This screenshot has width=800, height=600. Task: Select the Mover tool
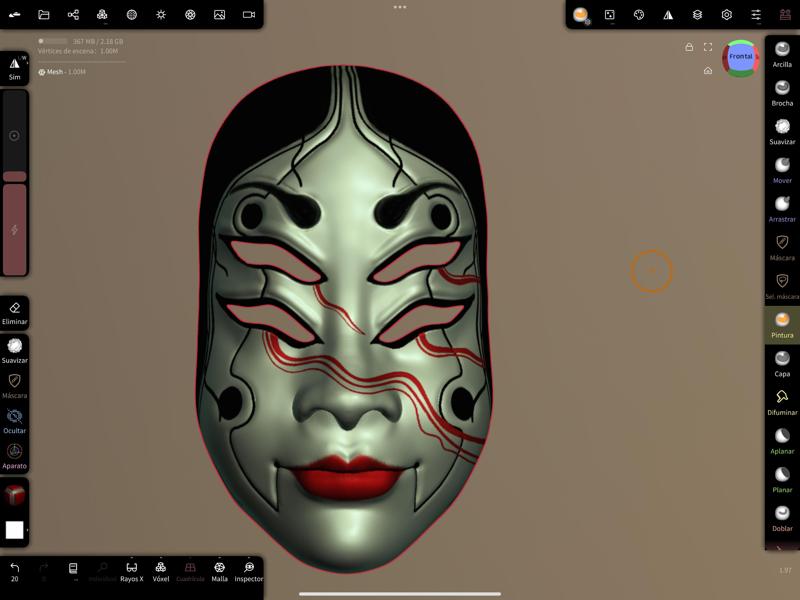782,171
